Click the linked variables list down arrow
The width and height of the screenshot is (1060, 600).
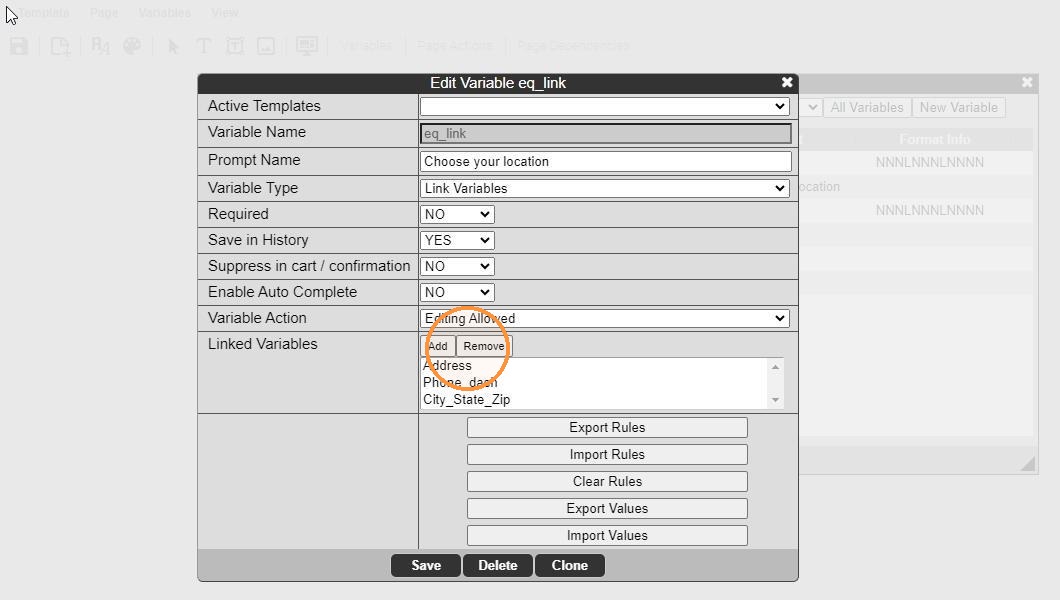pyautogui.click(x=775, y=400)
